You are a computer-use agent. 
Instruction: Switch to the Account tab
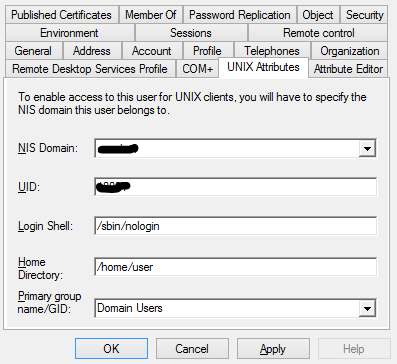pos(152,51)
